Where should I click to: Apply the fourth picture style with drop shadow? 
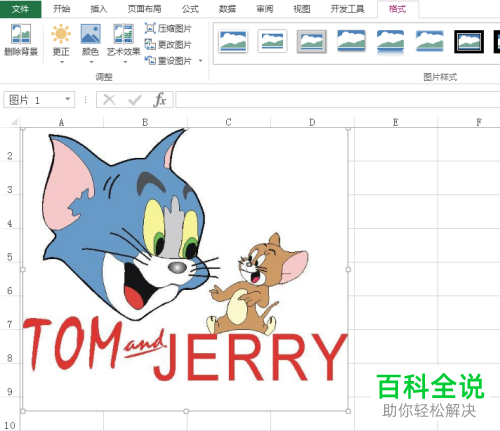[x=351, y=41]
